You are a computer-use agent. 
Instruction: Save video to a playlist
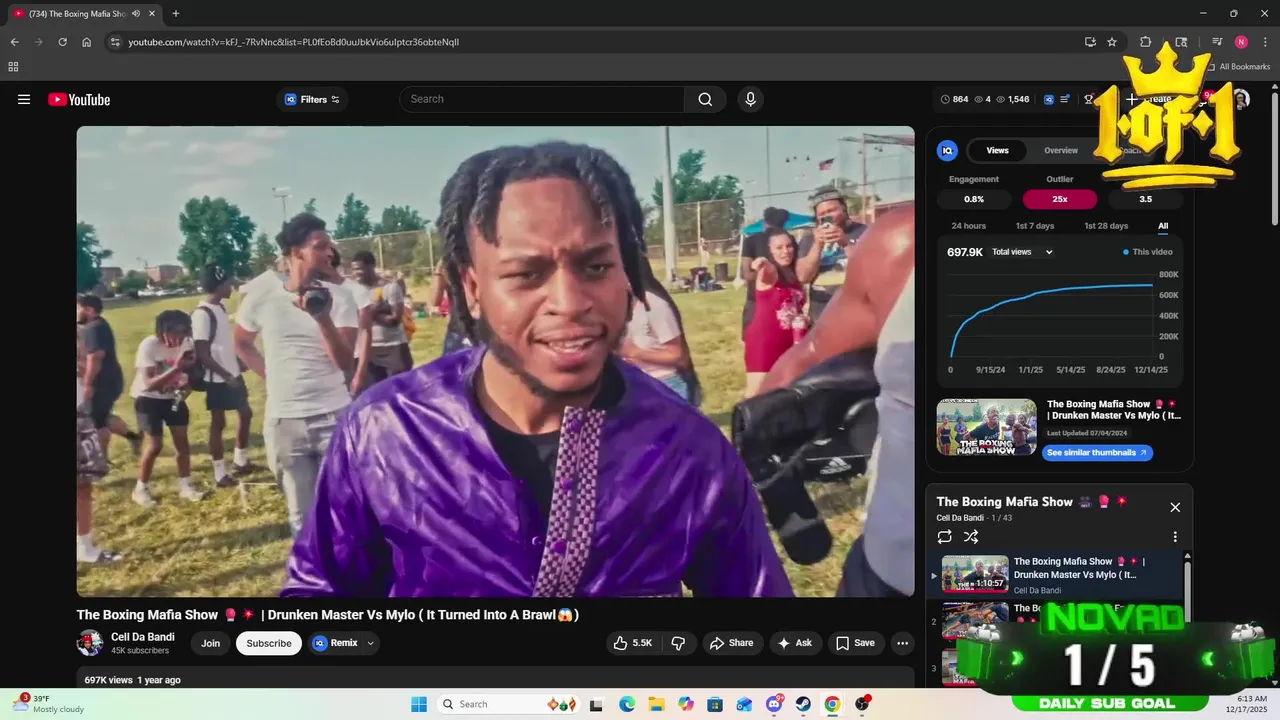856,643
